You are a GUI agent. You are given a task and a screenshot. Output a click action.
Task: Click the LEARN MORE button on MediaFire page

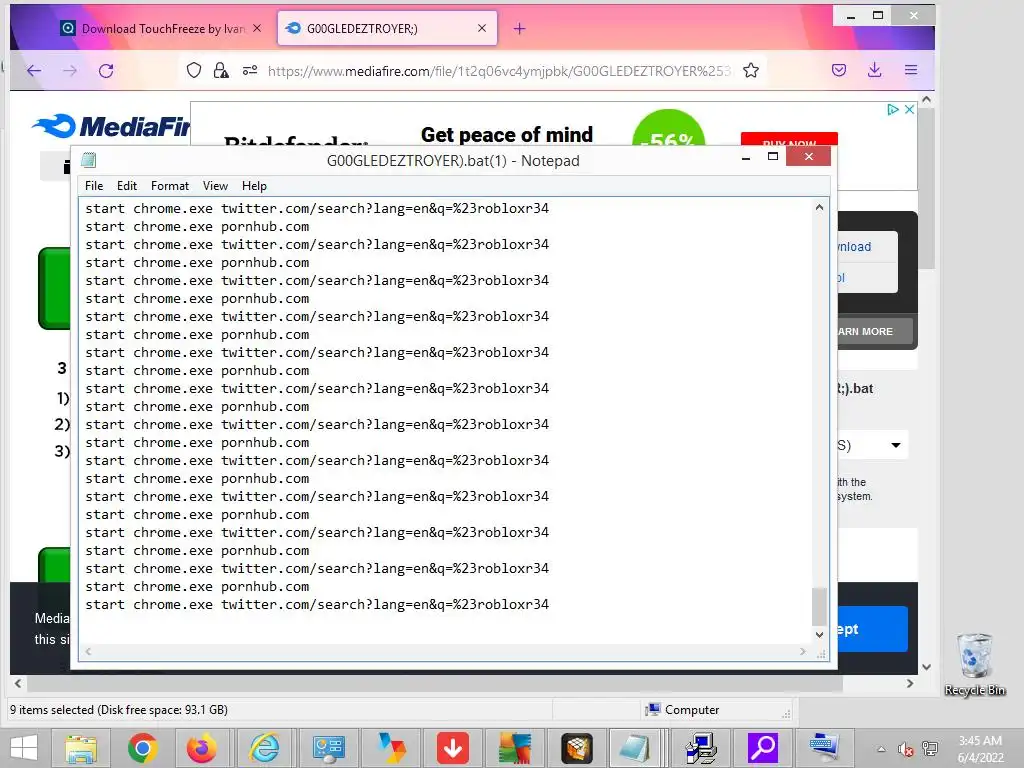pyautogui.click(x=874, y=331)
